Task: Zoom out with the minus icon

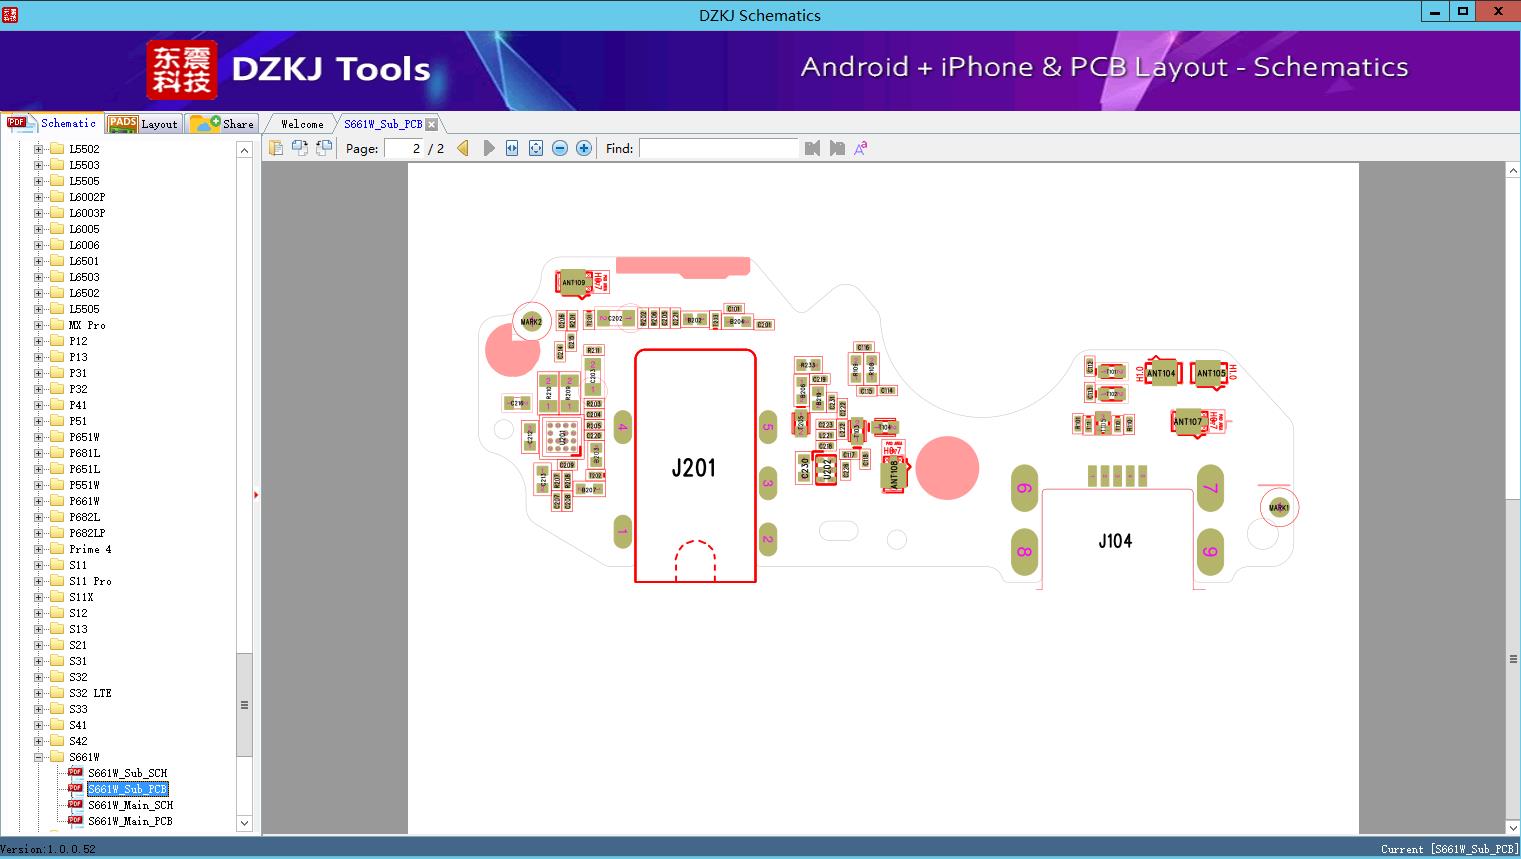Action: point(560,148)
